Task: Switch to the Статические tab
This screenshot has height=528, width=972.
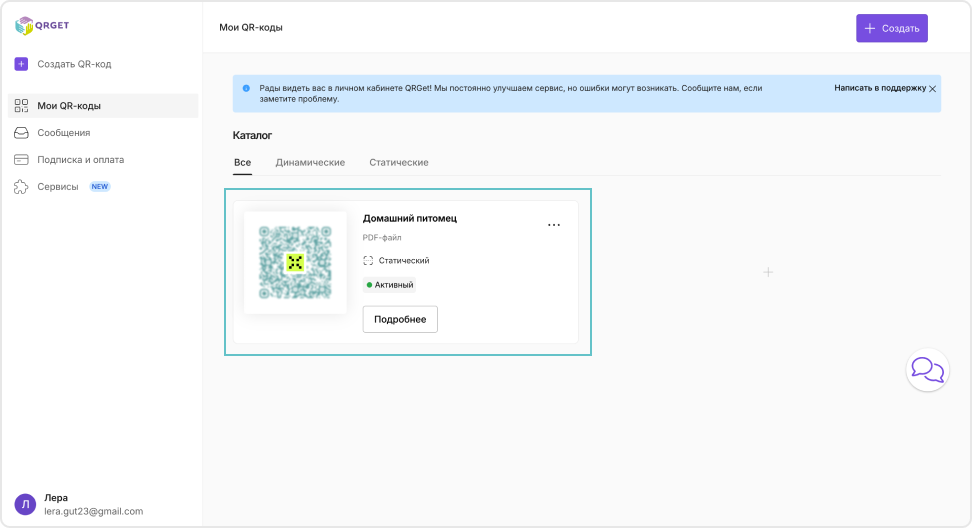Action: pos(398,162)
